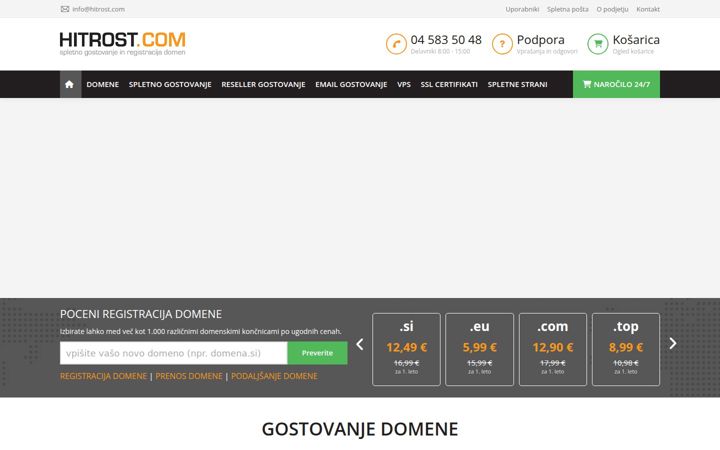
Task: Open SSL certifikati page
Action: click(449, 84)
